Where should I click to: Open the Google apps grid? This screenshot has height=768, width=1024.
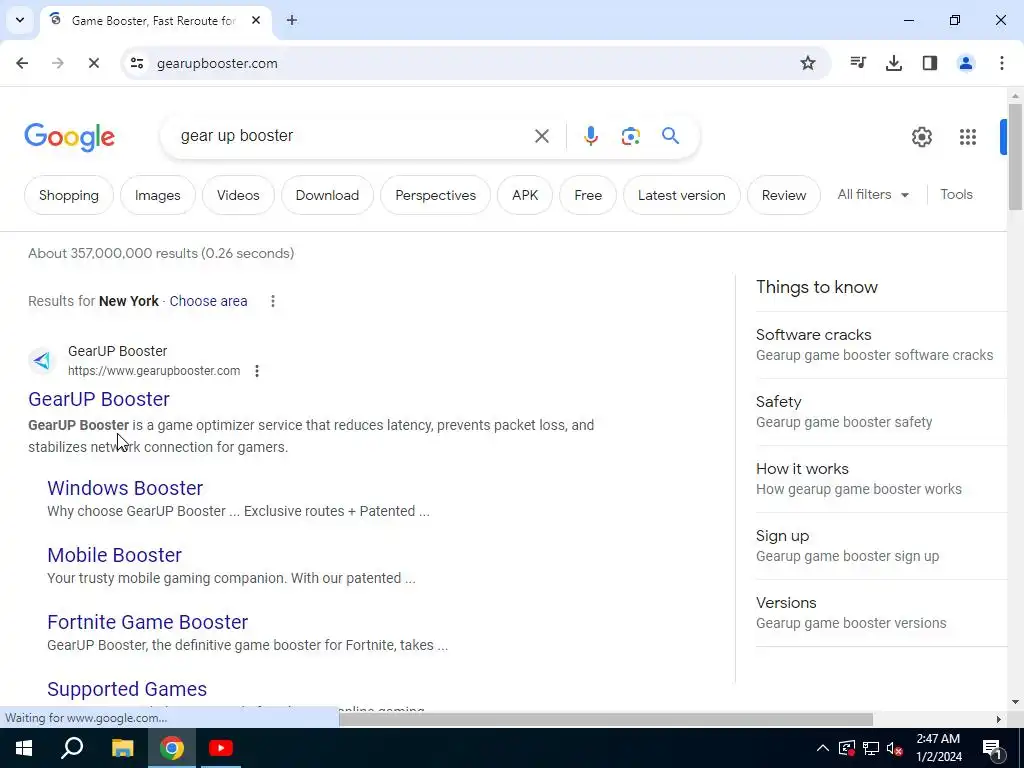(x=968, y=136)
